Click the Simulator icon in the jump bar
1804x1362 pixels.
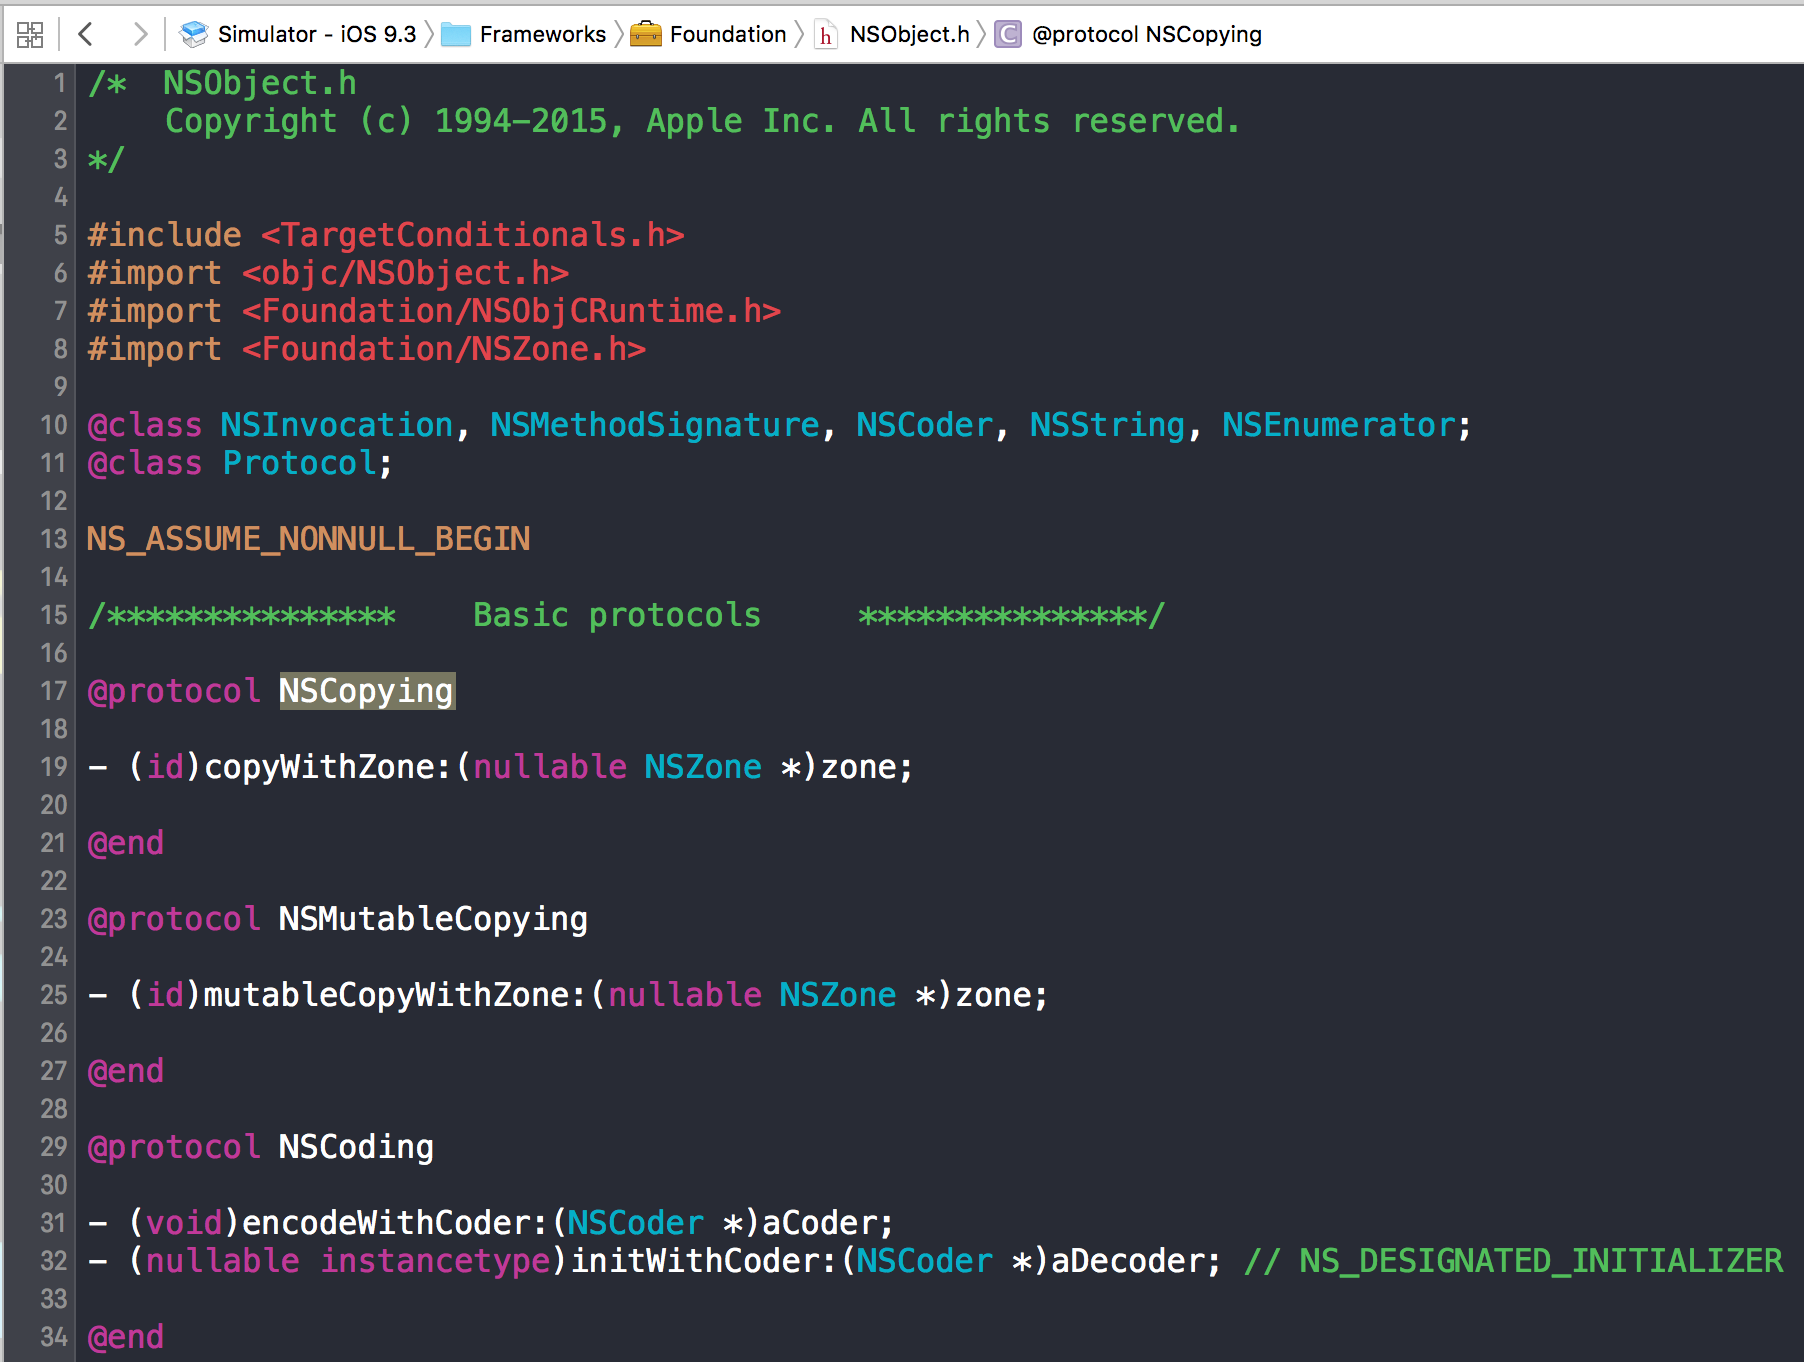tap(193, 33)
